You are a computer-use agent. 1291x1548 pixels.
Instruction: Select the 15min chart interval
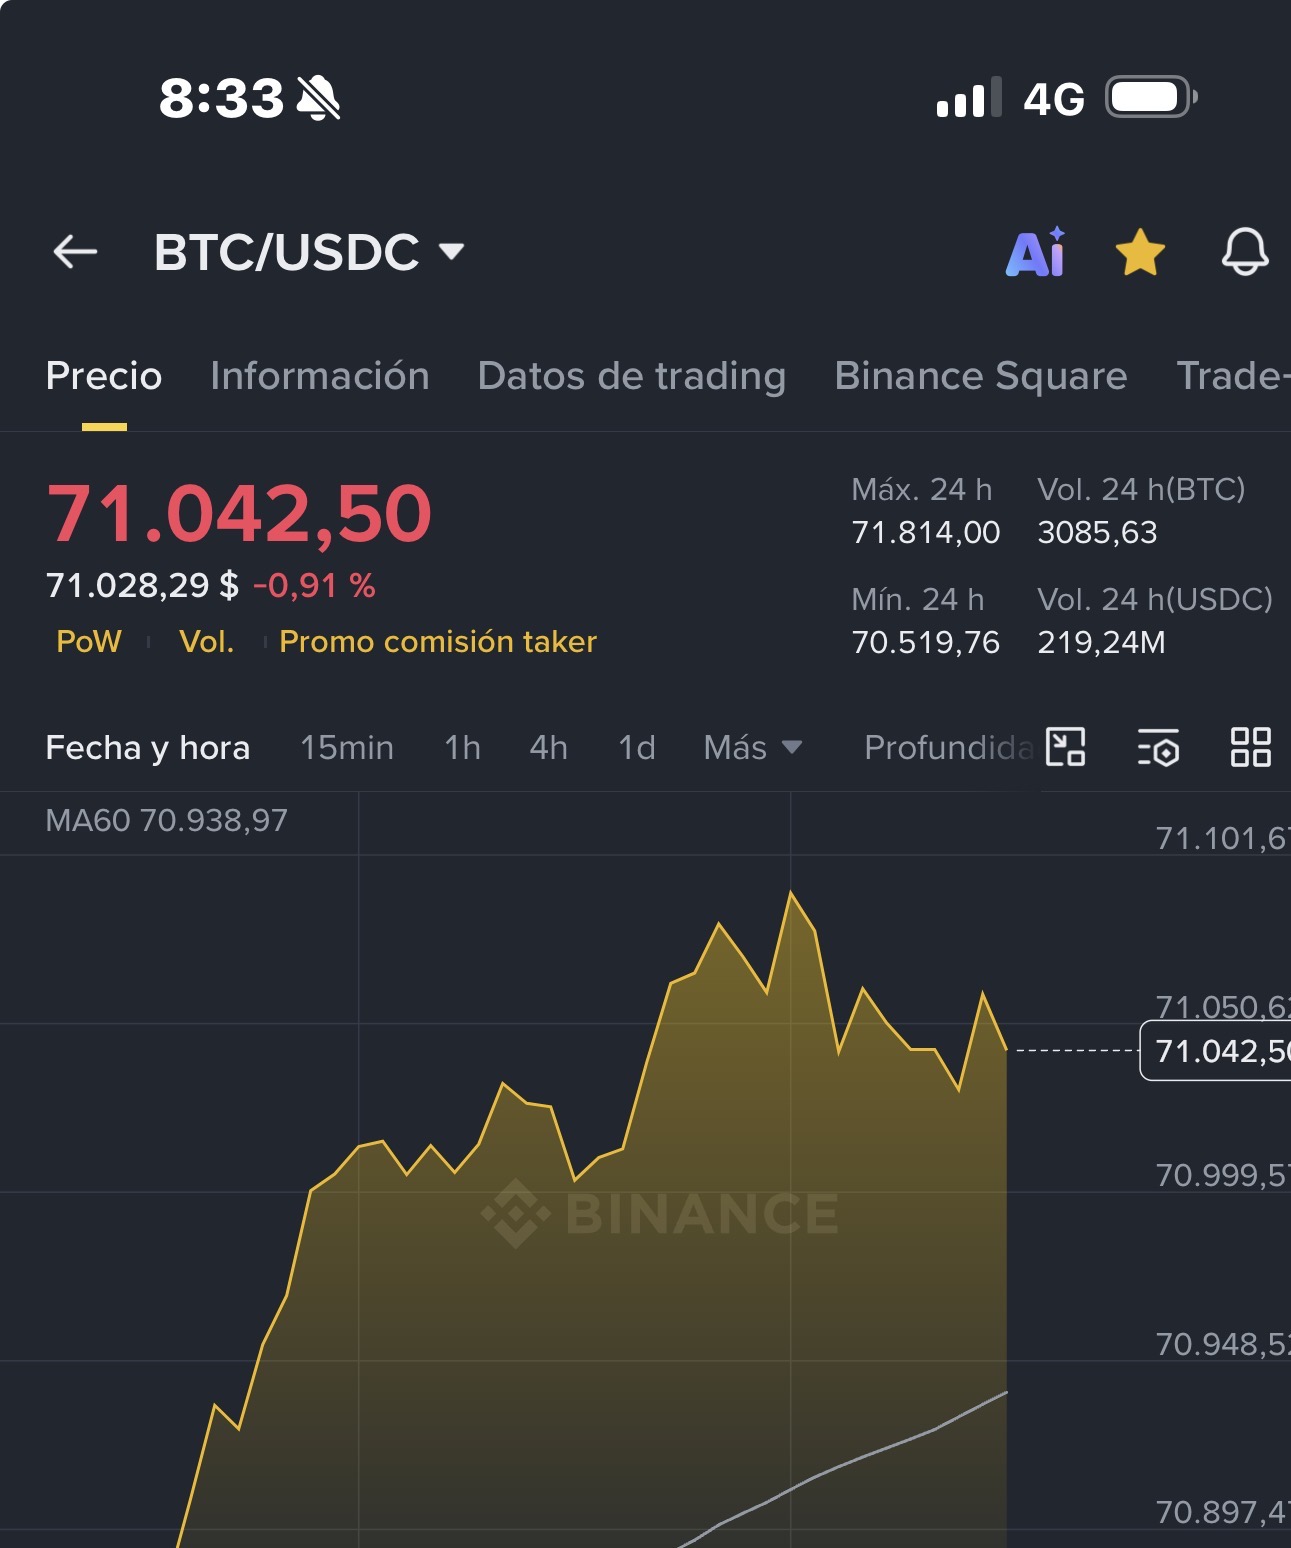click(347, 747)
